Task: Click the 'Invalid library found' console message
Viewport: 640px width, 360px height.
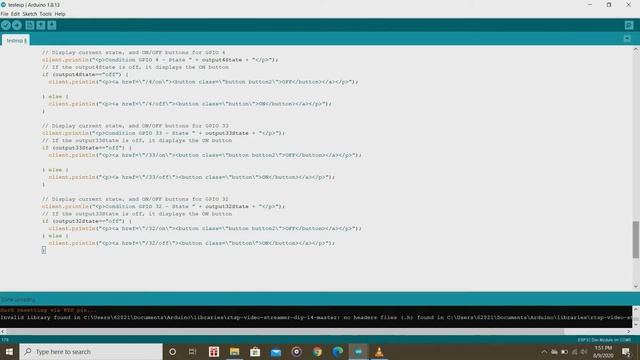Action: [316, 318]
